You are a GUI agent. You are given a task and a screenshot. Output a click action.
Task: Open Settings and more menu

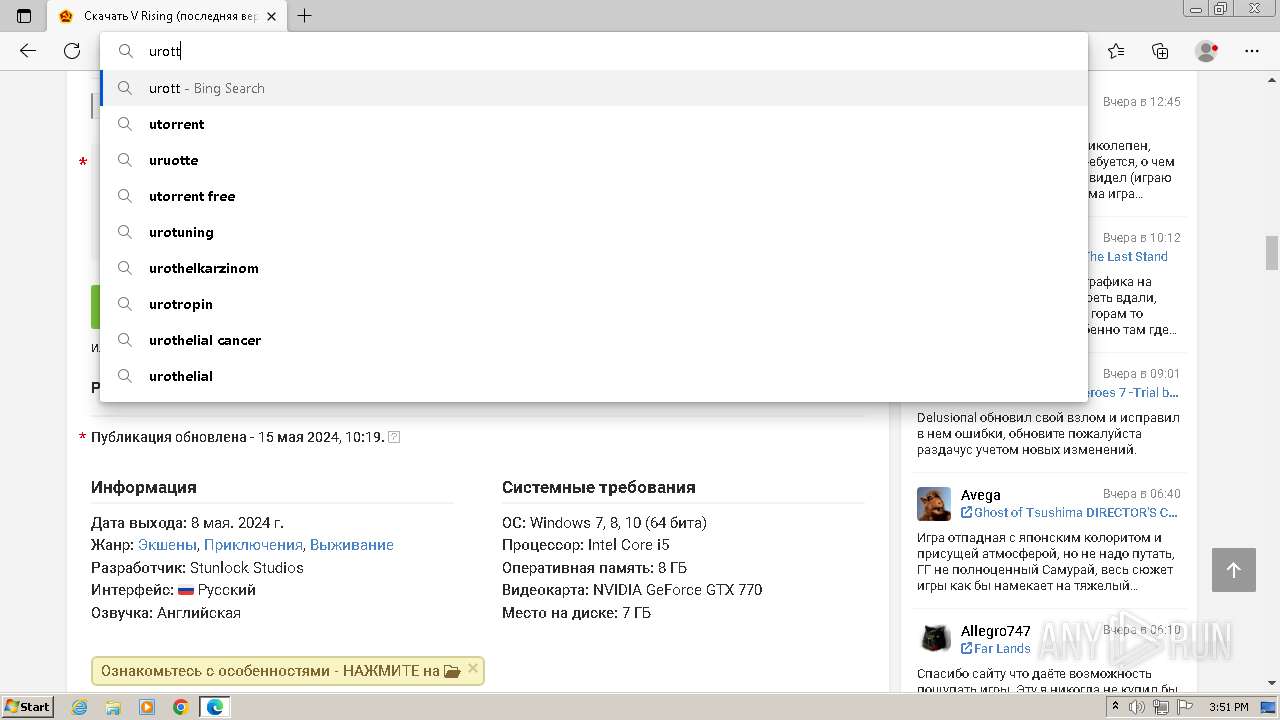coord(1252,51)
